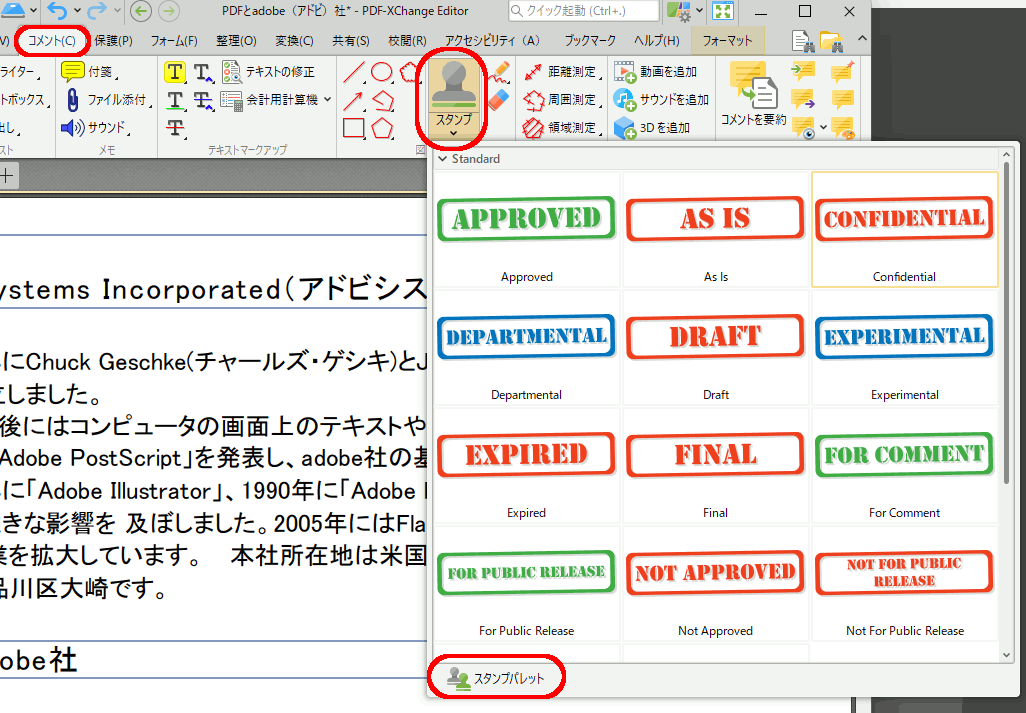Select the green underline text tool
The width and height of the screenshot is (1026, 713).
point(175,99)
